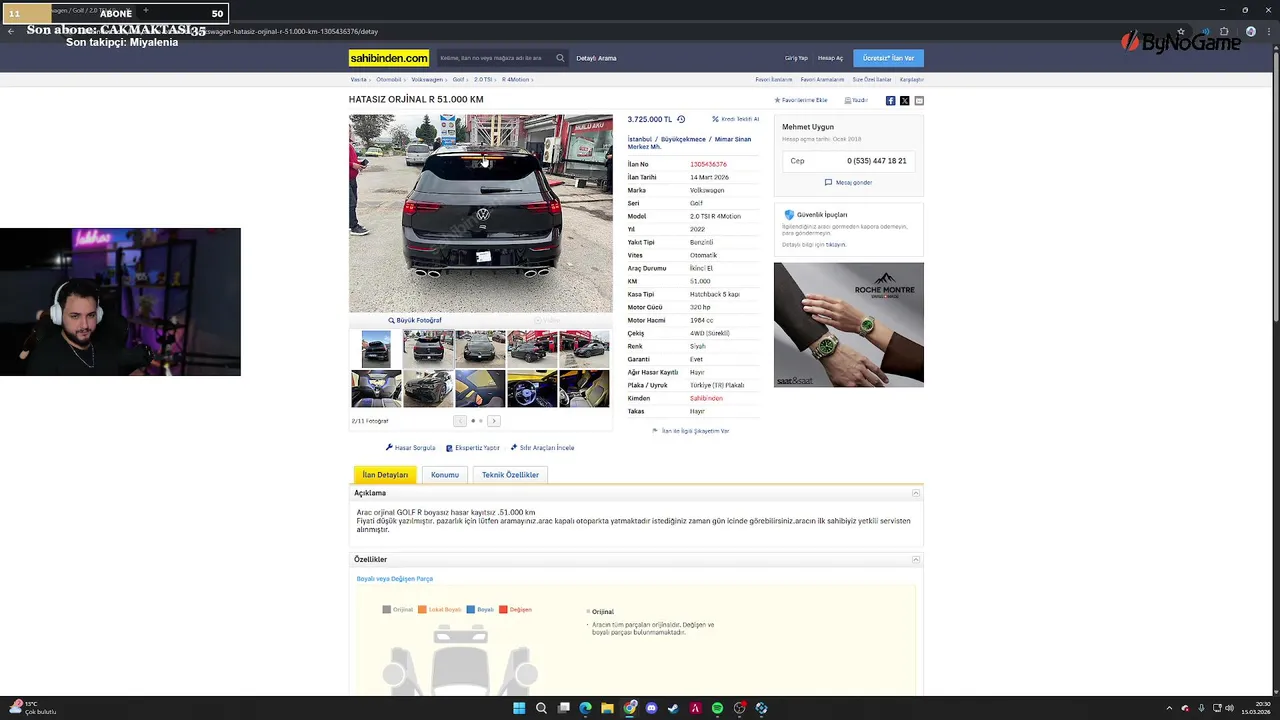Share listing on X
The width and height of the screenshot is (1280, 720).
point(904,100)
